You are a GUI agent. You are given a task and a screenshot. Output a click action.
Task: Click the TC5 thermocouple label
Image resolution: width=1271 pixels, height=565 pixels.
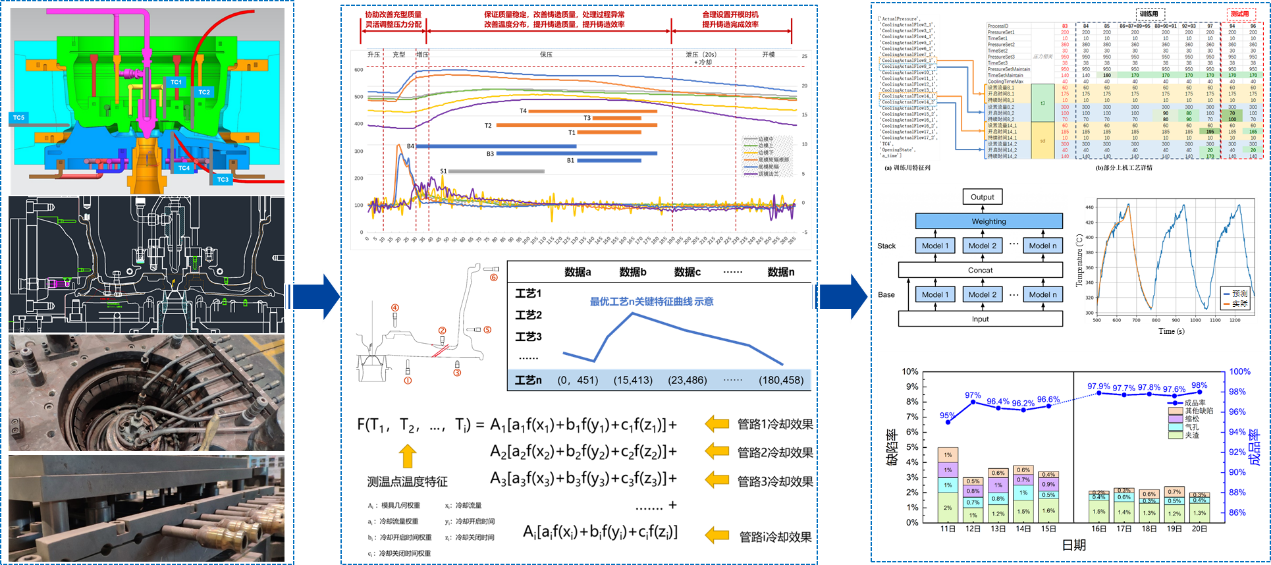pos(19,118)
